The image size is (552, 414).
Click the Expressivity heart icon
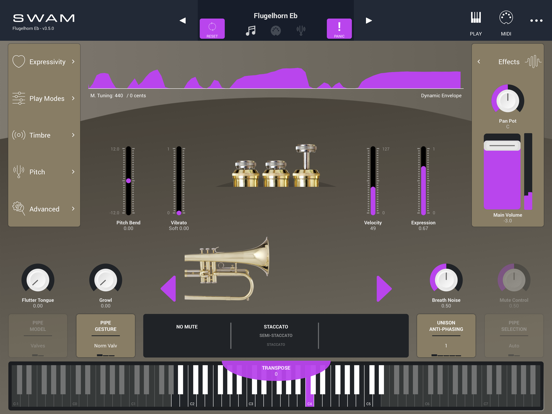(x=19, y=61)
